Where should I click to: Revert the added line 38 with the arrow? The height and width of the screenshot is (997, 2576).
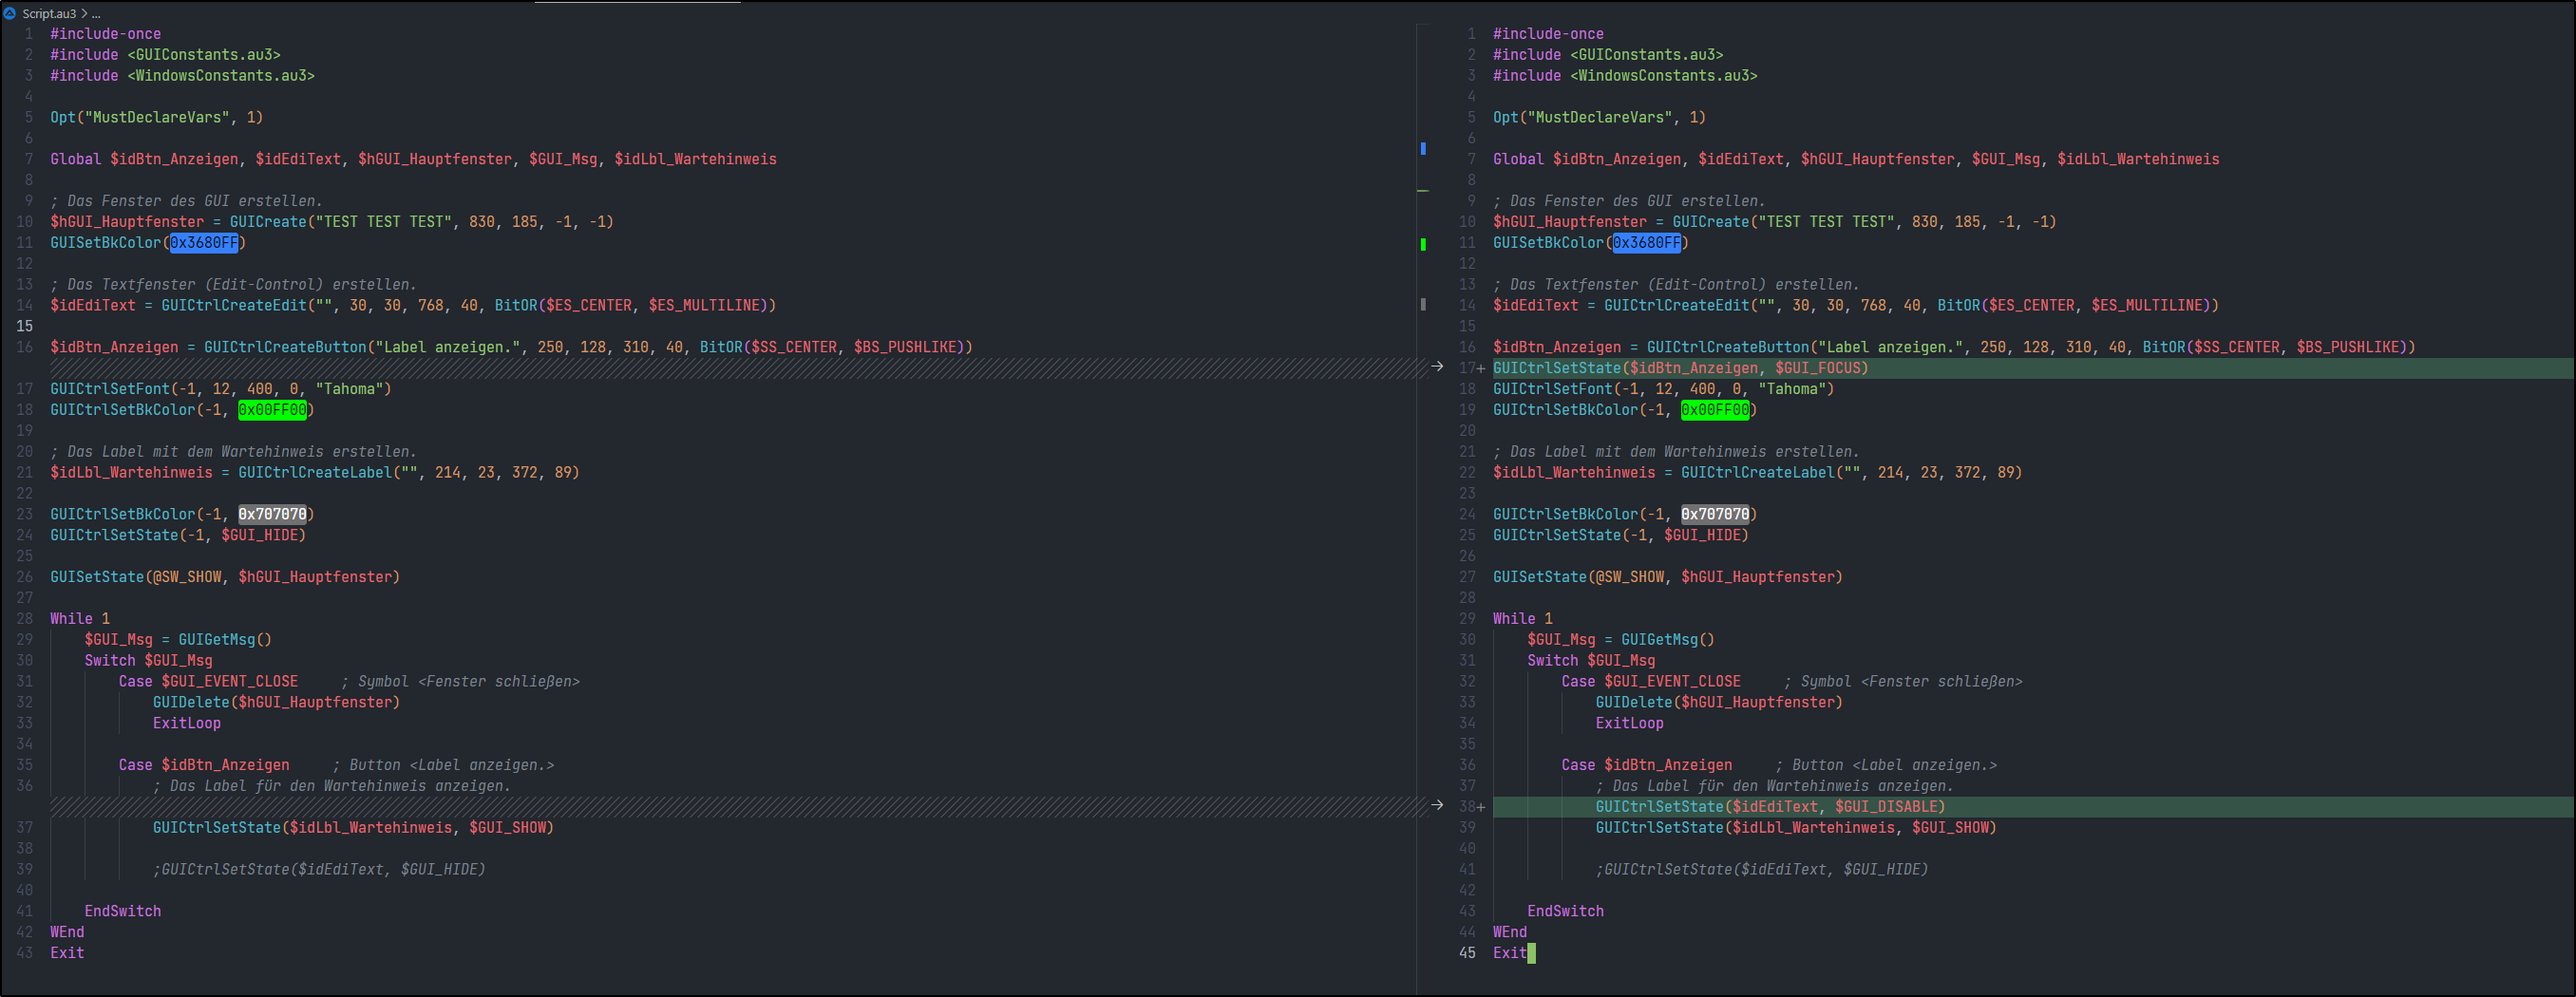pos(1437,805)
